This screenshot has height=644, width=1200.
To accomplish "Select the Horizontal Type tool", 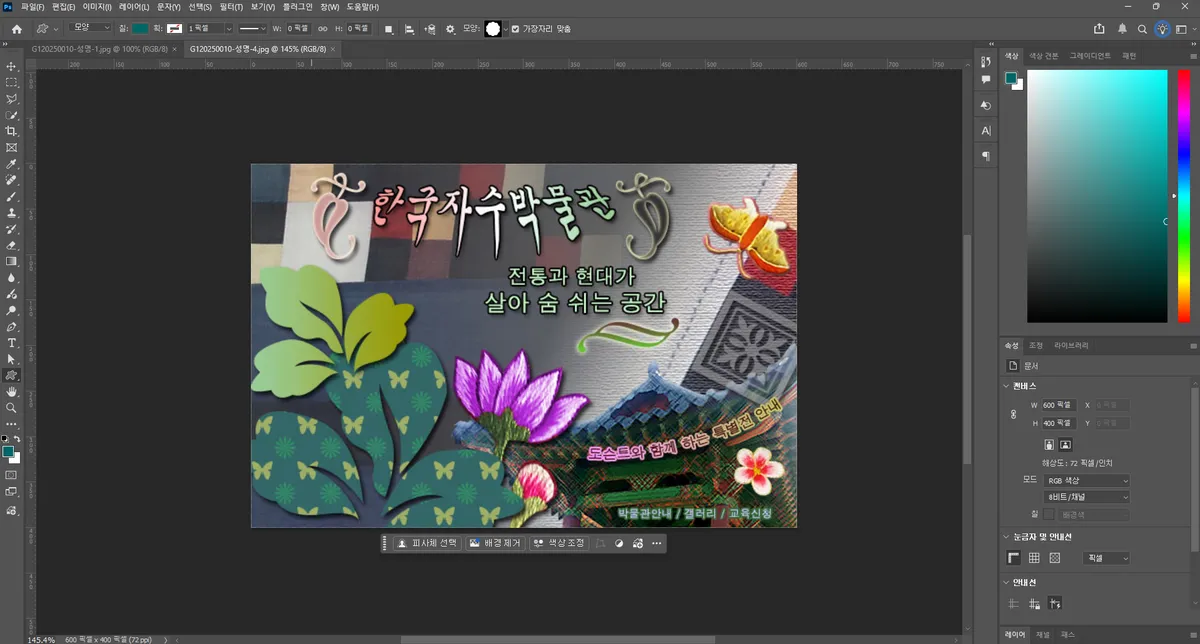I will [x=12, y=343].
